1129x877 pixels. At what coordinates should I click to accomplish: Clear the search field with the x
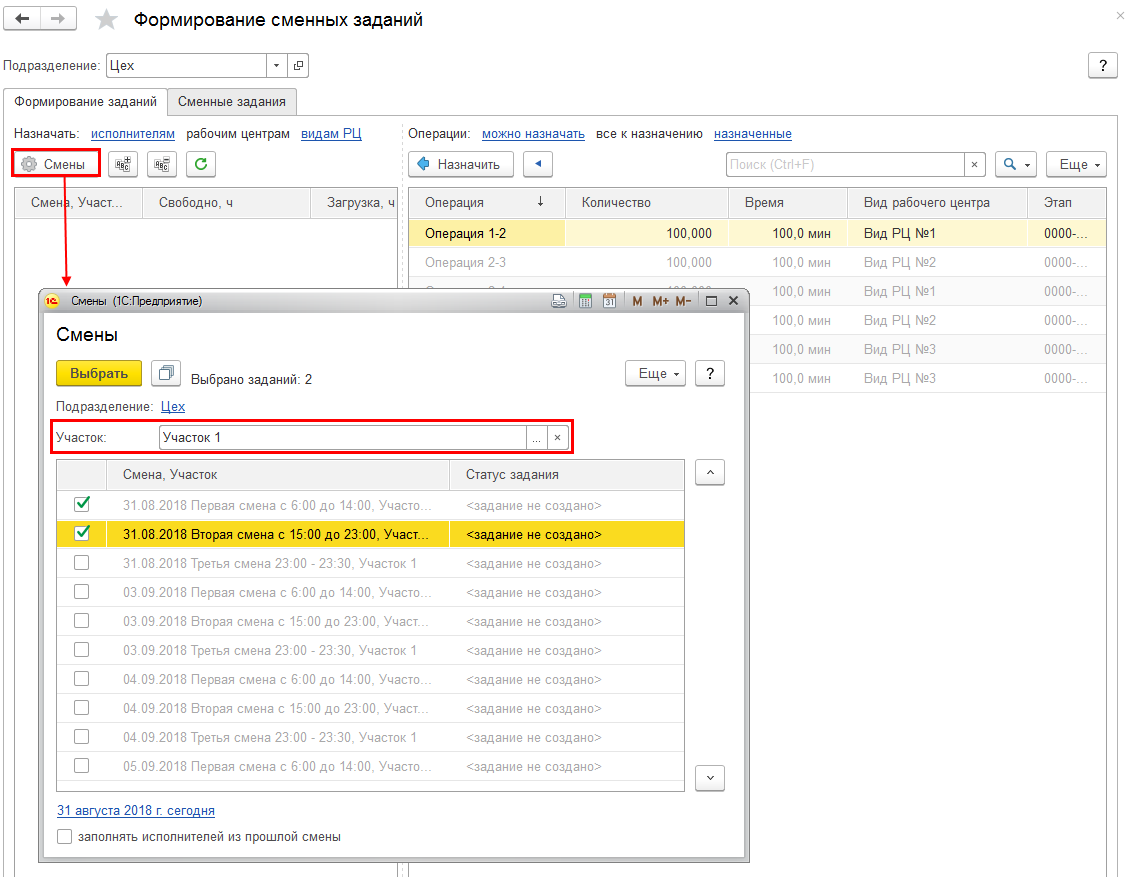click(x=974, y=165)
